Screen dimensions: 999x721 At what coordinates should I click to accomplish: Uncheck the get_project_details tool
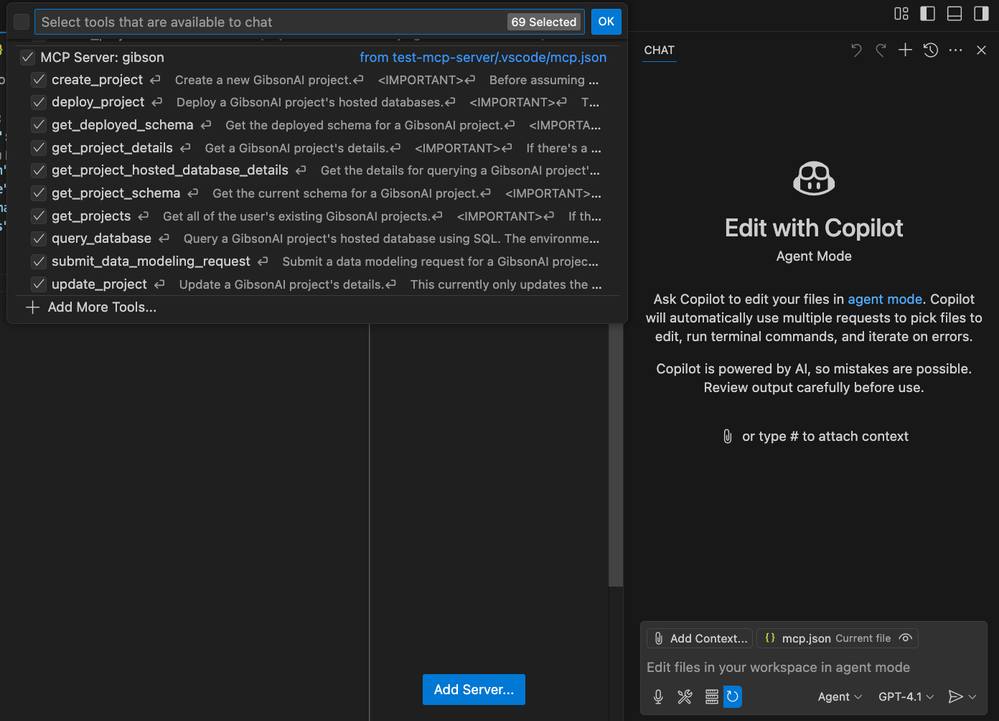[x=39, y=148]
